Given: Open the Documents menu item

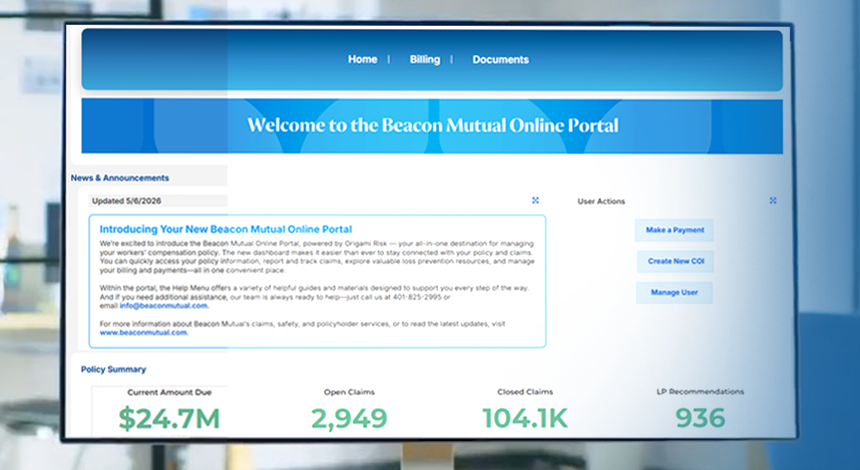Looking at the screenshot, I should (x=500, y=59).
